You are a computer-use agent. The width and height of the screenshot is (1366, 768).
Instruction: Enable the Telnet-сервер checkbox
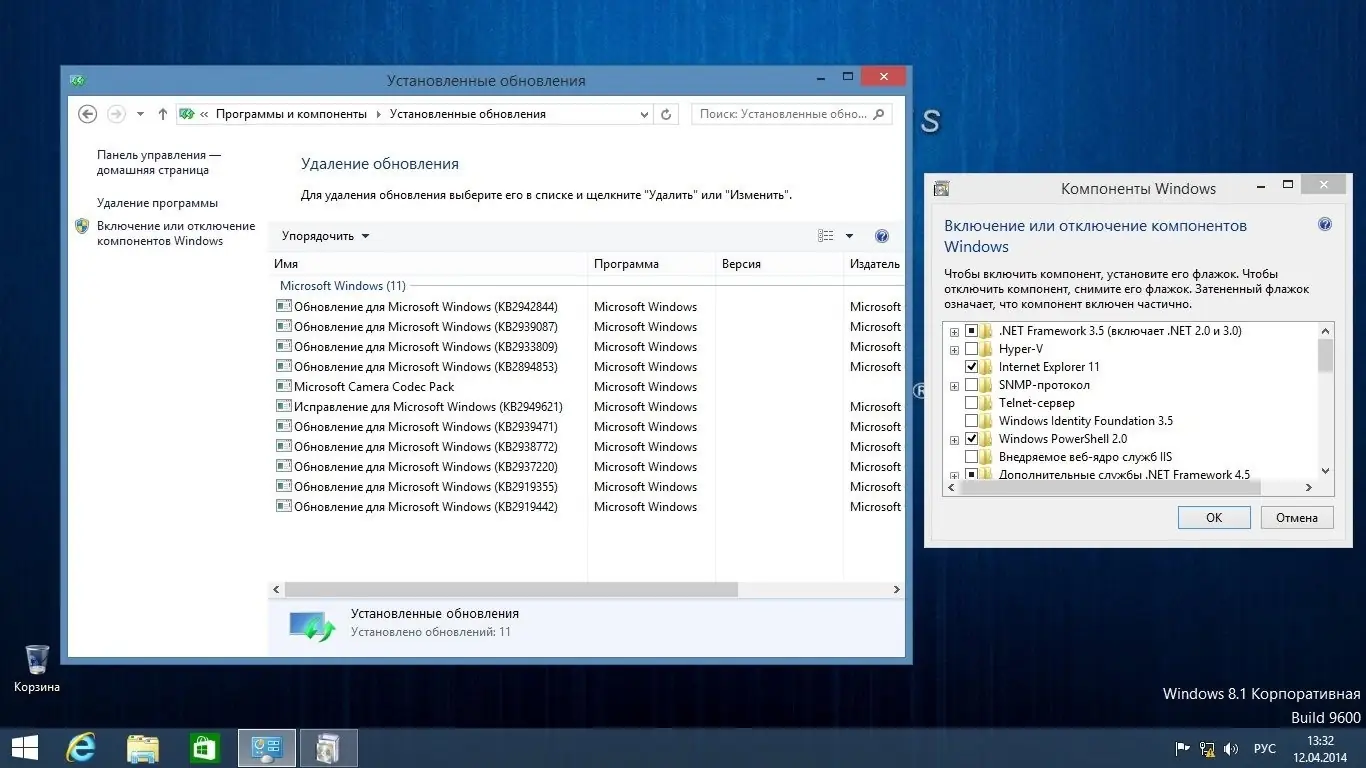pyautogui.click(x=971, y=403)
